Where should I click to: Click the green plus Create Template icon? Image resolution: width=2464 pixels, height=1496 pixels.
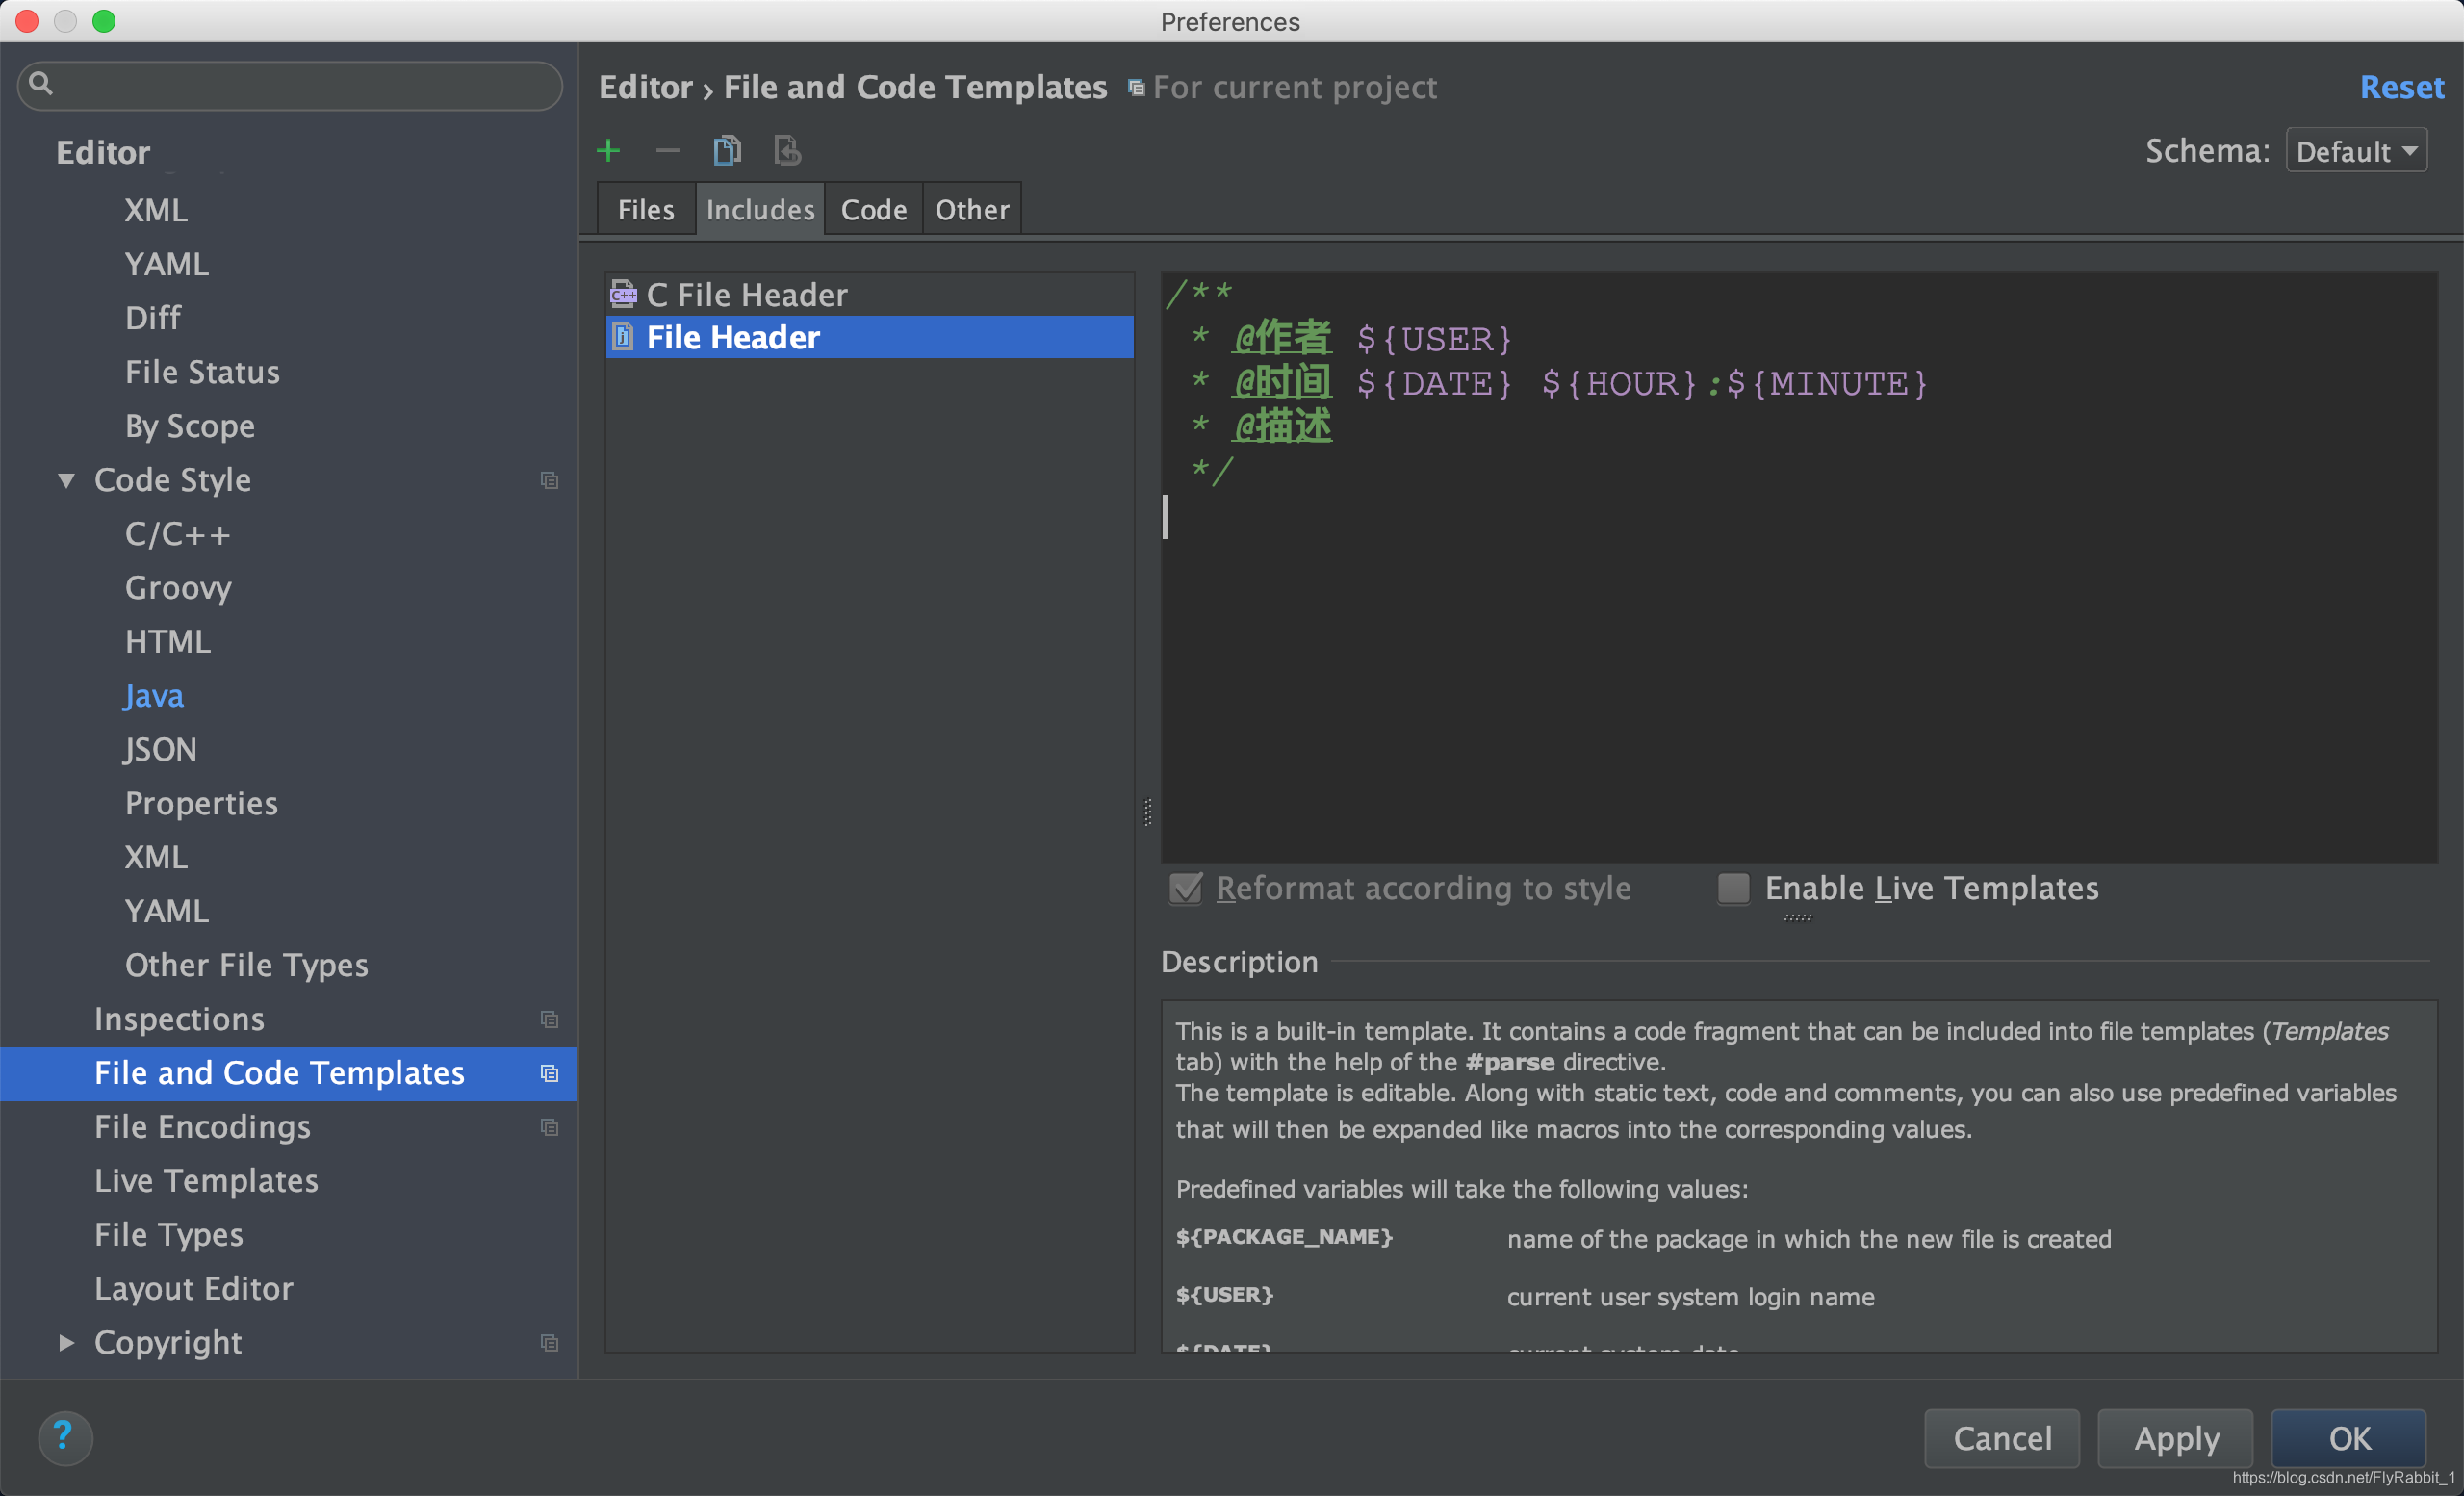coord(608,151)
